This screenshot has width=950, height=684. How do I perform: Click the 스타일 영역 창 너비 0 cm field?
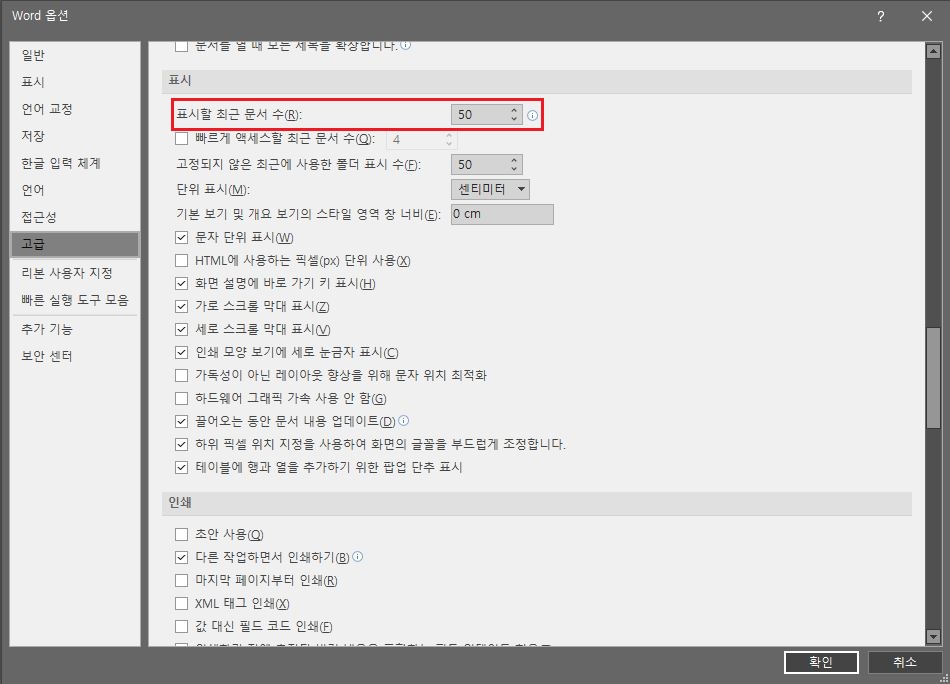pos(502,214)
